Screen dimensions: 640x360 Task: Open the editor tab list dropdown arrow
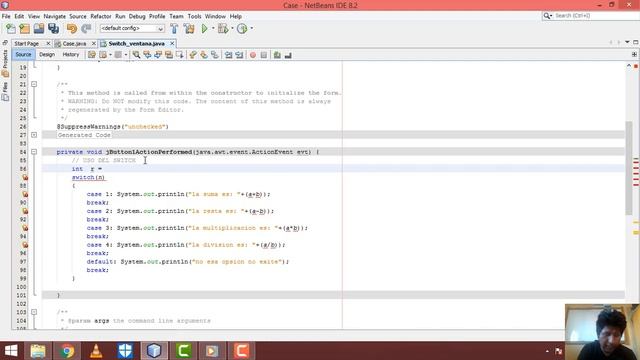[627, 42]
